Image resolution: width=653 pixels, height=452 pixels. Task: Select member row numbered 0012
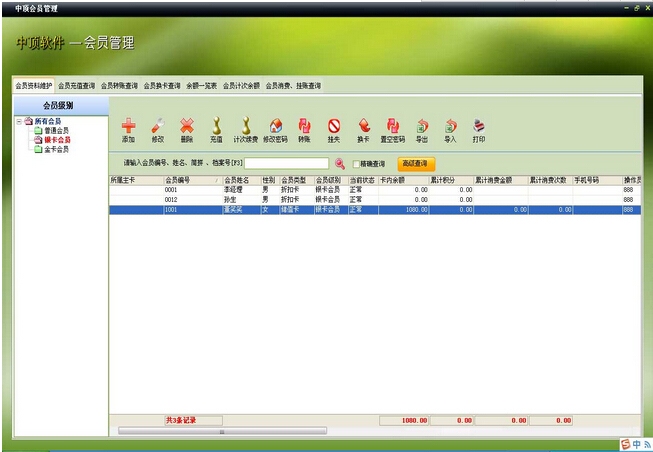pyautogui.click(x=375, y=200)
